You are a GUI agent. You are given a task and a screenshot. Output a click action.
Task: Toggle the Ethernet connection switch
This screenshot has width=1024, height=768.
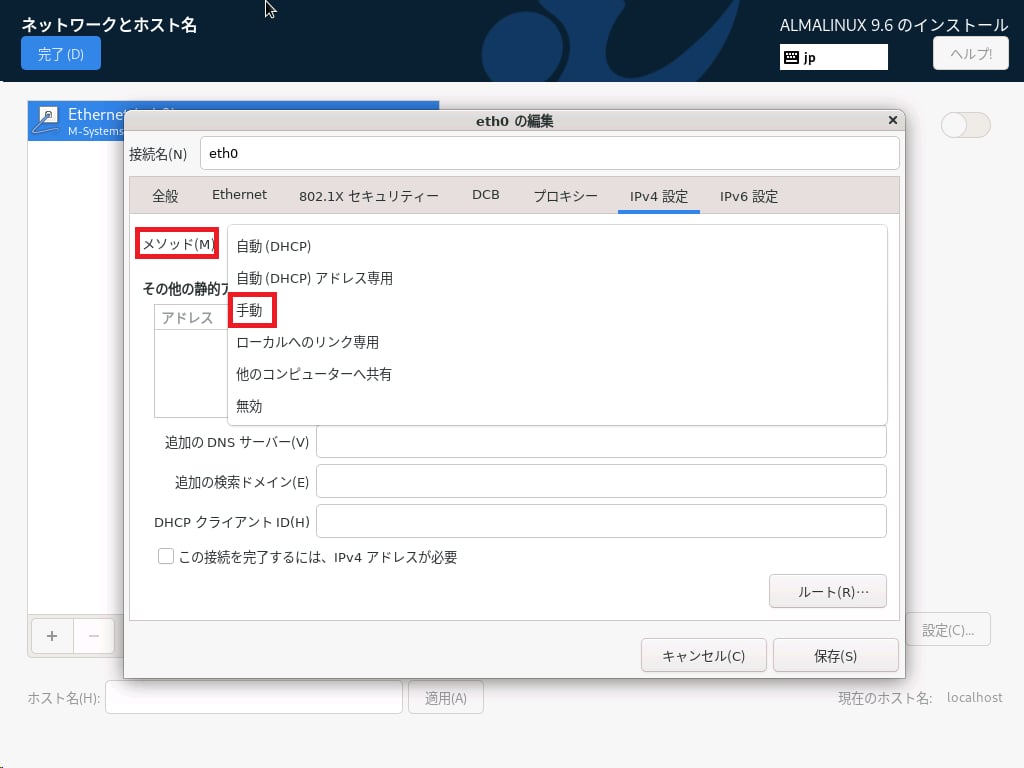(x=965, y=125)
